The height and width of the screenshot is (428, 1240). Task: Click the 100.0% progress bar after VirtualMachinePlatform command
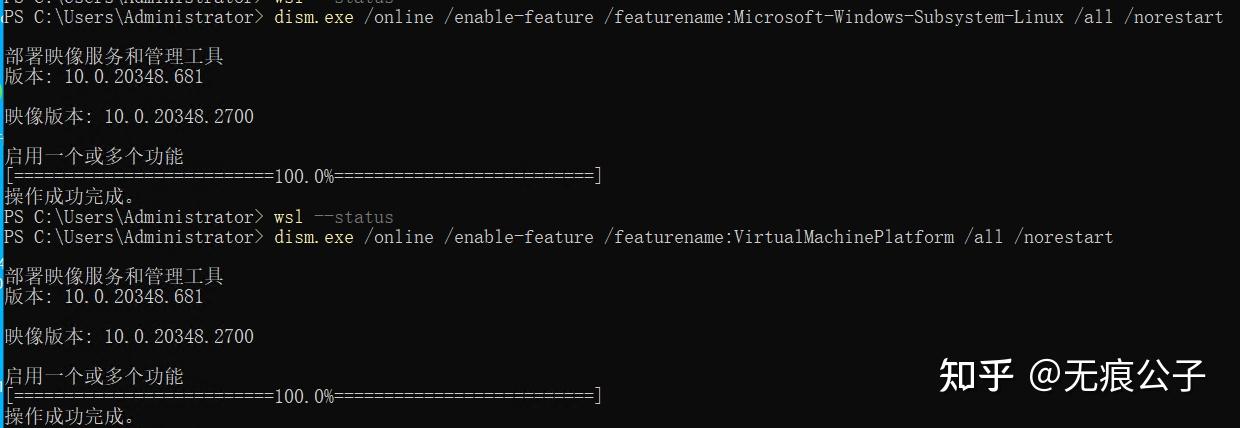(x=303, y=397)
